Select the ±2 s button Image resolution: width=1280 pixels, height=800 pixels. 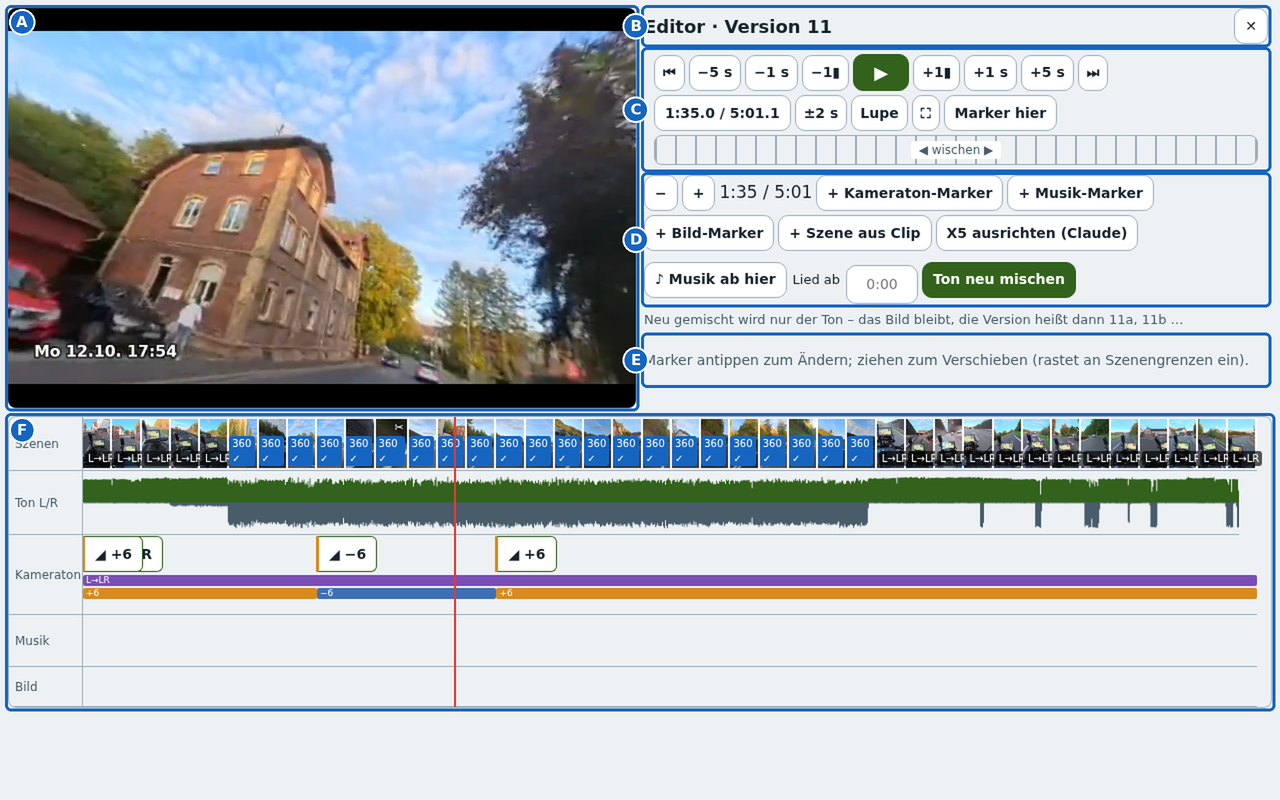click(821, 113)
